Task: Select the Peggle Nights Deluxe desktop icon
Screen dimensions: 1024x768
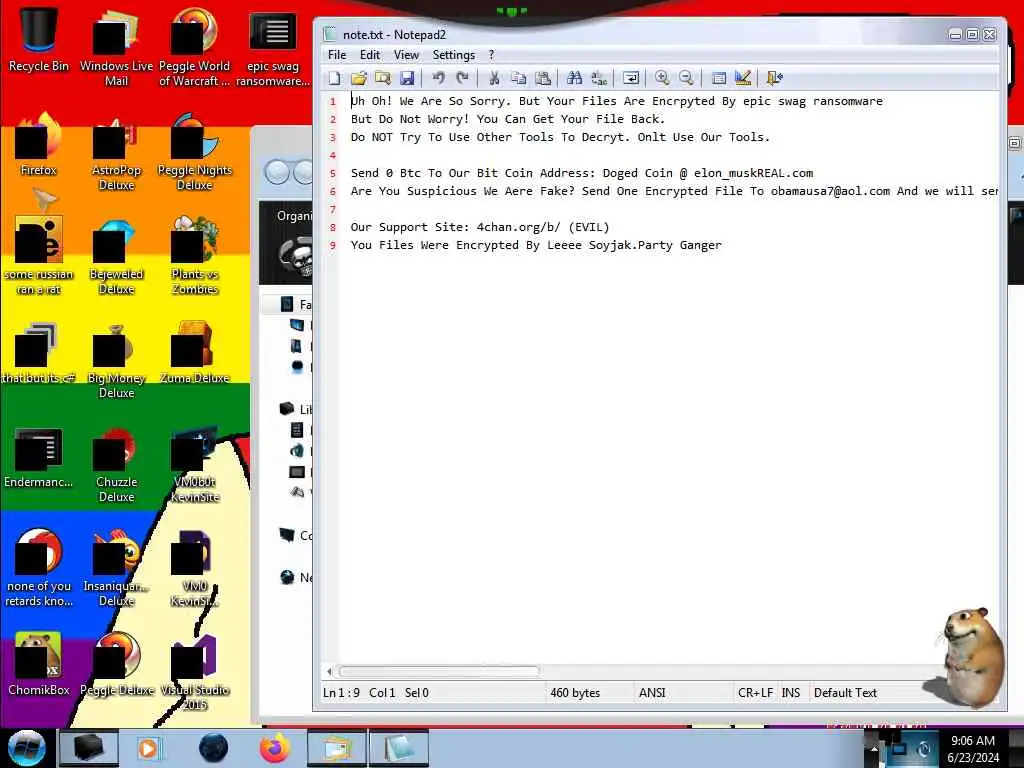Action: point(195,152)
